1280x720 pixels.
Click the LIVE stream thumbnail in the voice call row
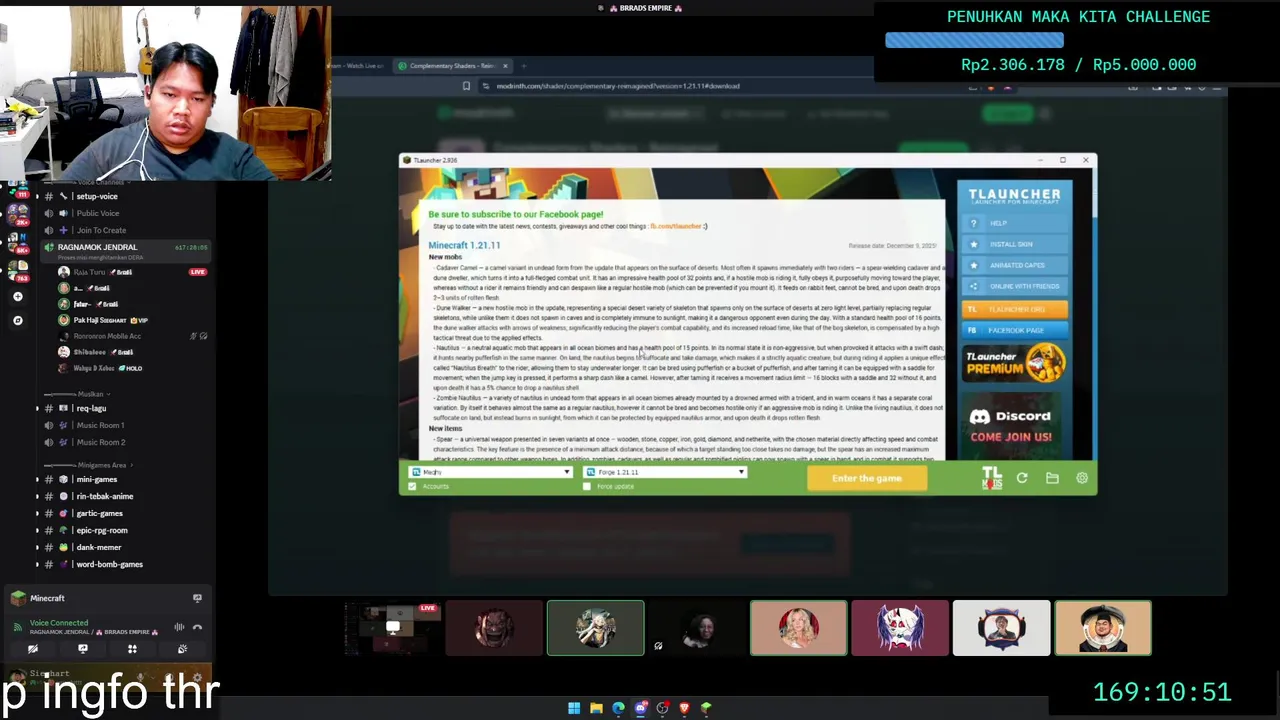click(393, 628)
